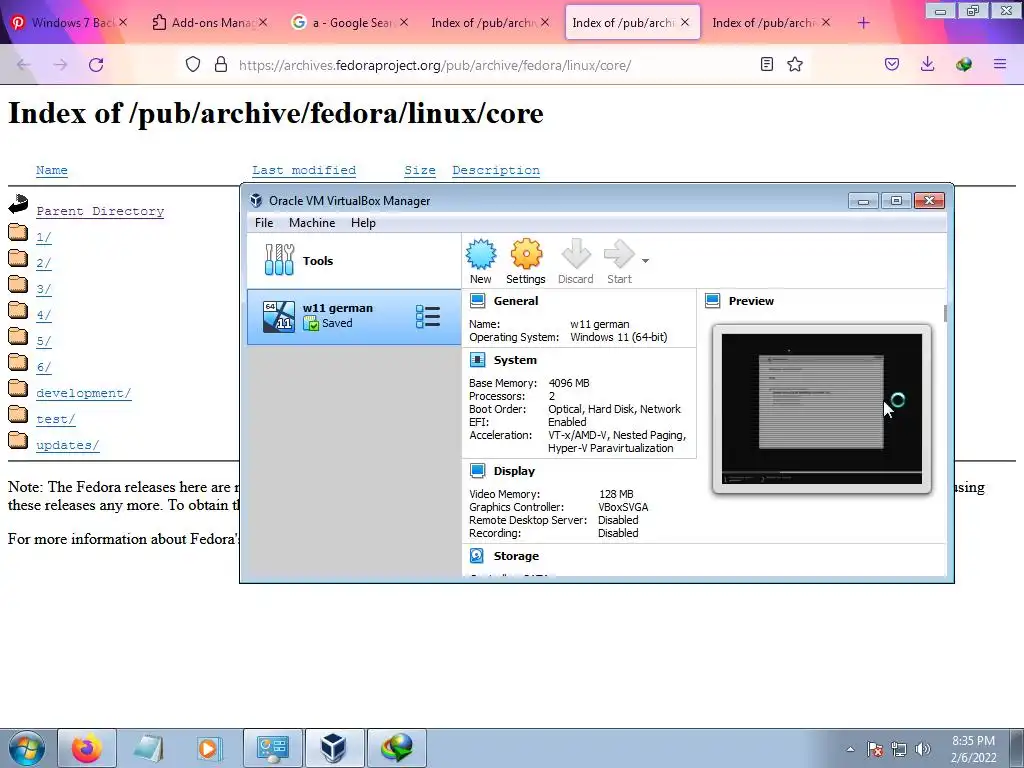Click the Firefox forward arrow
1024x768 pixels.
(x=60, y=65)
